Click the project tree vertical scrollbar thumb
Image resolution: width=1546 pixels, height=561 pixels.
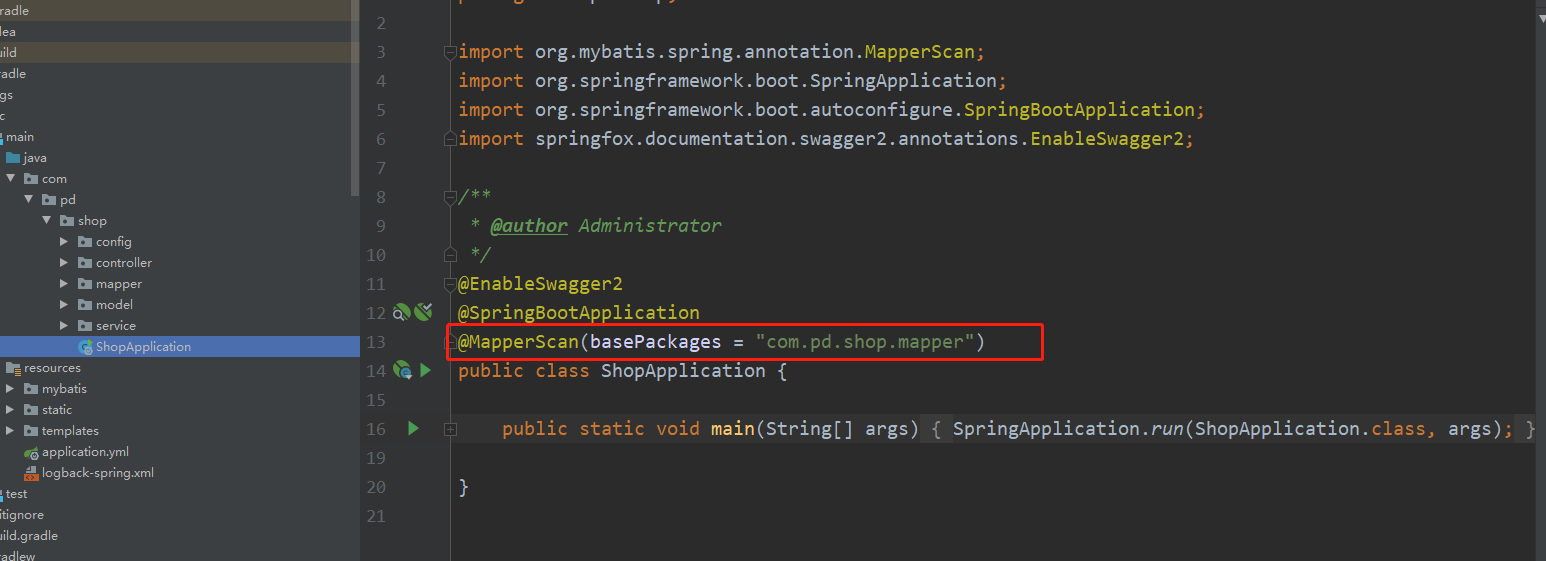[x=355, y=97]
